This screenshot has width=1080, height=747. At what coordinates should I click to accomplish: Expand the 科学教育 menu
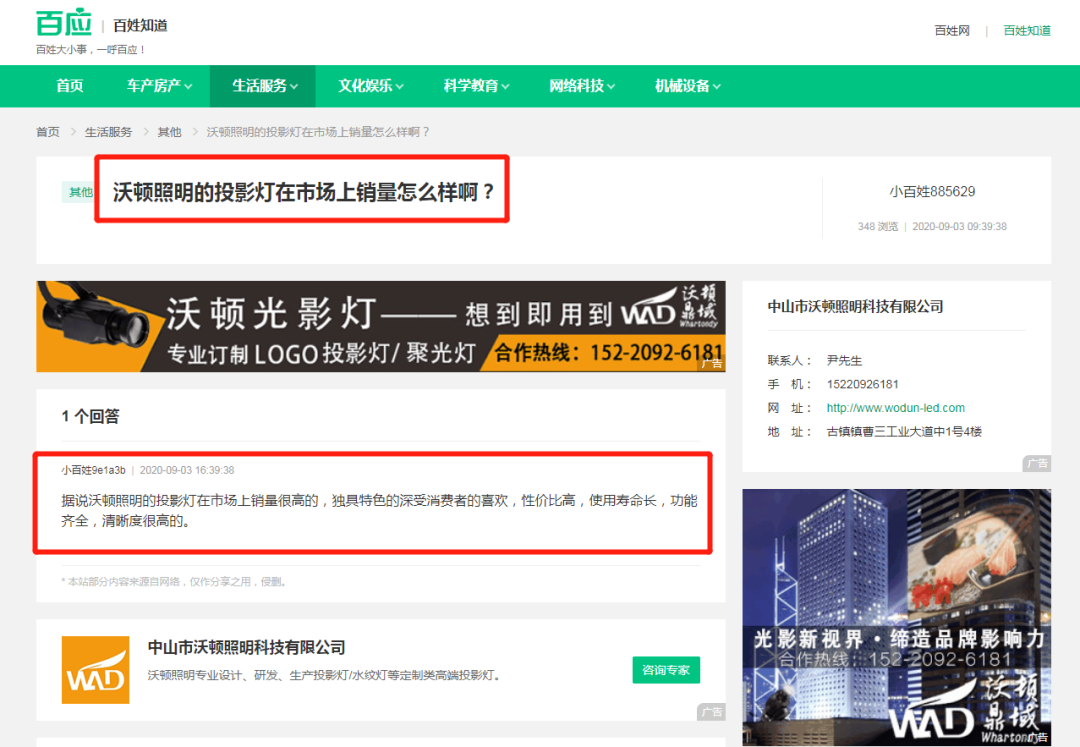click(x=476, y=86)
